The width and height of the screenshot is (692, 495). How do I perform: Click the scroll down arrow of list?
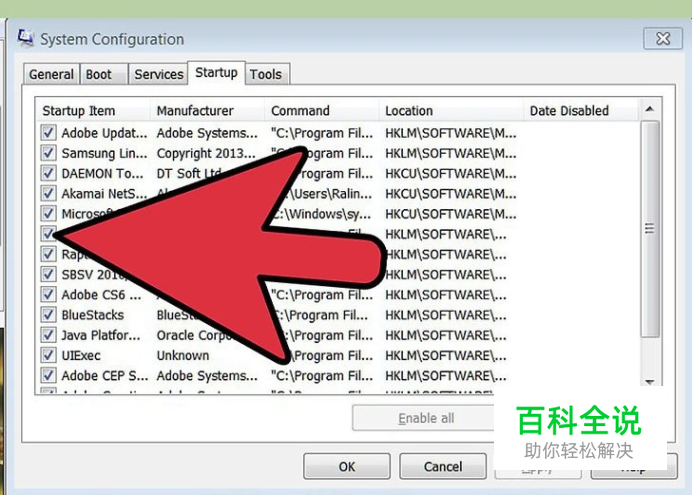click(650, 382)
